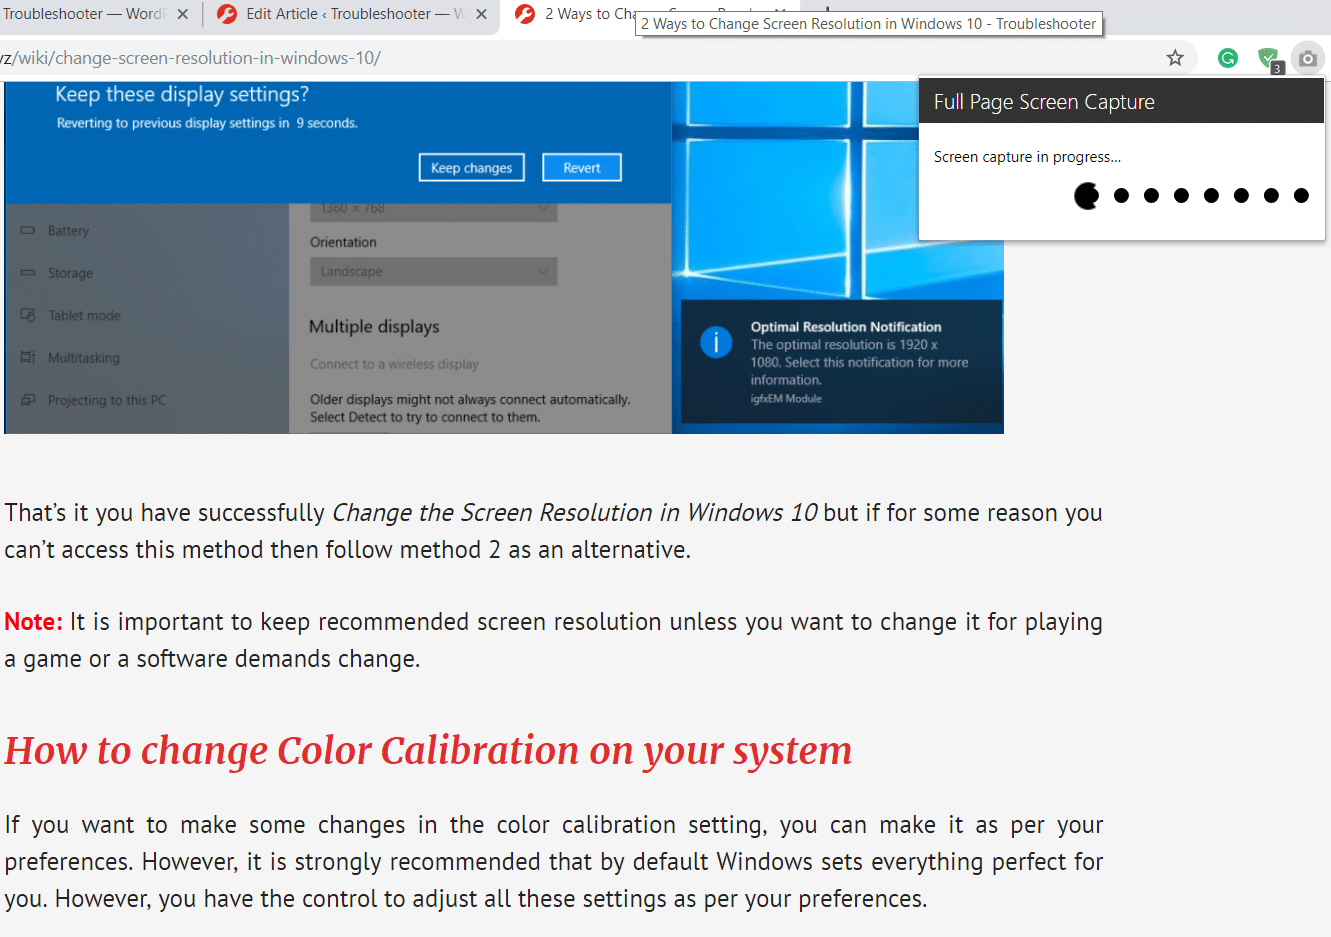
Task: Open the green shield extension icon
Action: 1268,58
